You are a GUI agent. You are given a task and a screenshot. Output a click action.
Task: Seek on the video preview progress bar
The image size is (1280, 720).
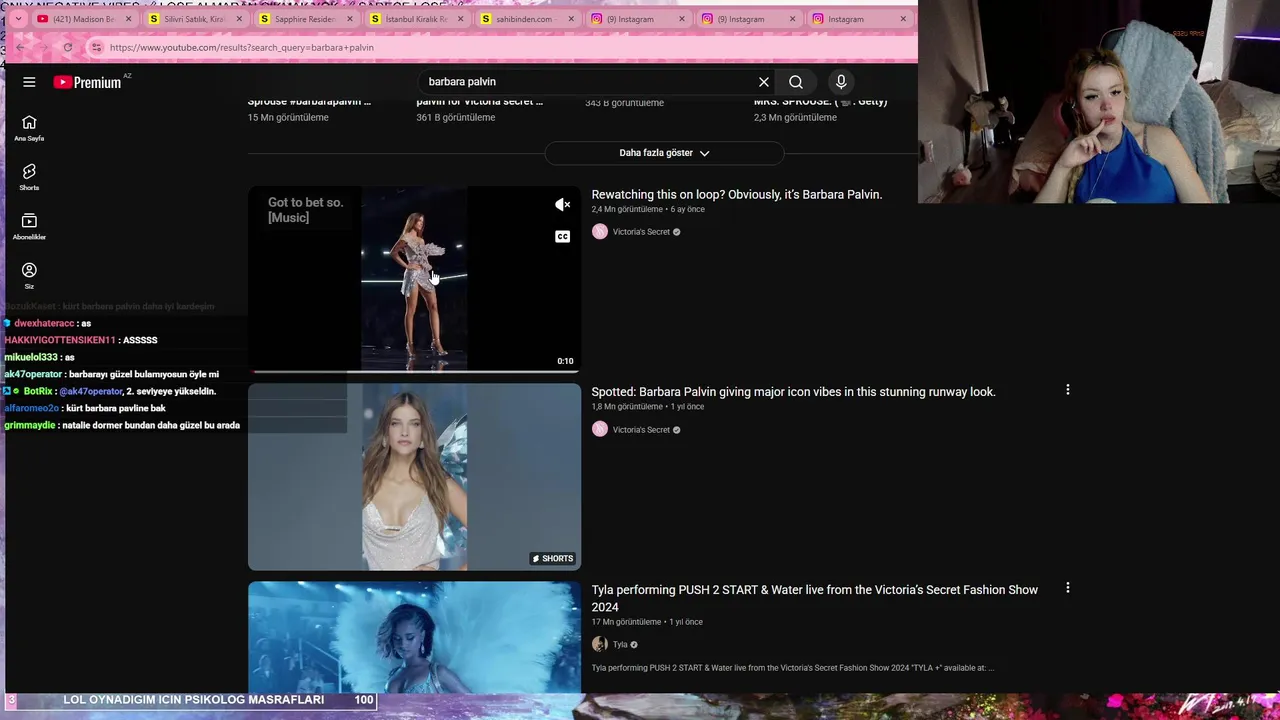[414, 371]
